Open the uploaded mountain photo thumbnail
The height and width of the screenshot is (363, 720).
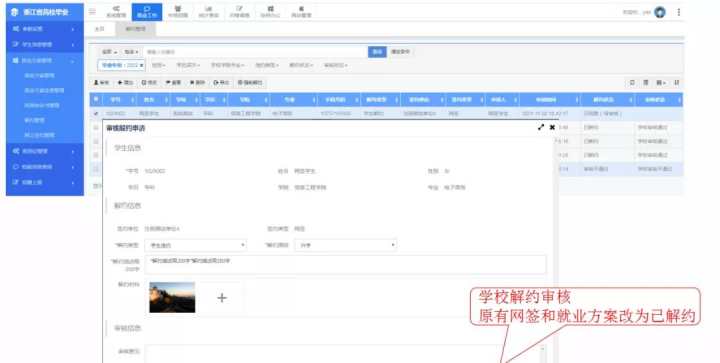pos(172,297)
